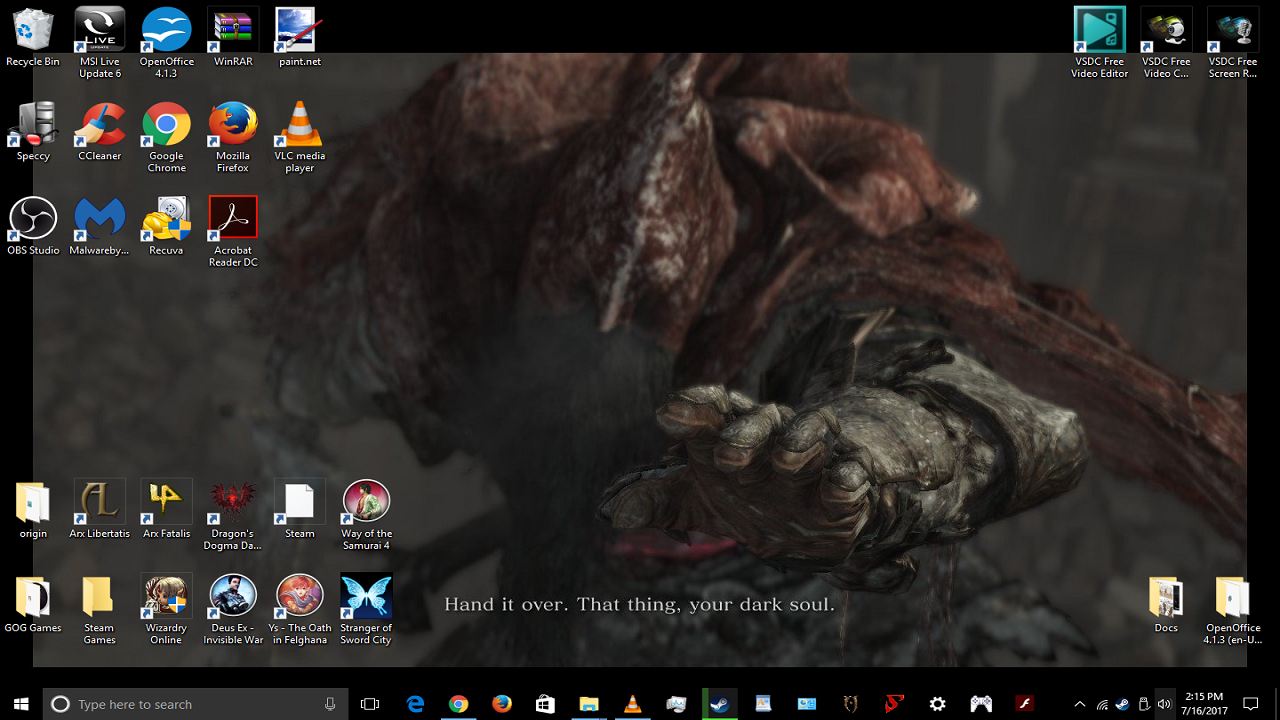Launch Firefox from the taskbar
This screenshot has width=1280, height=720.
502,704
